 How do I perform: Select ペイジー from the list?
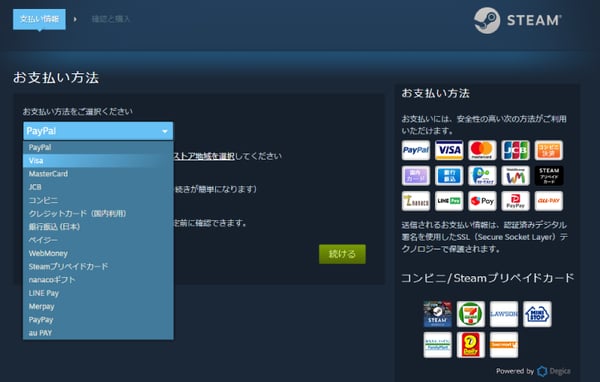click(98, 240)
